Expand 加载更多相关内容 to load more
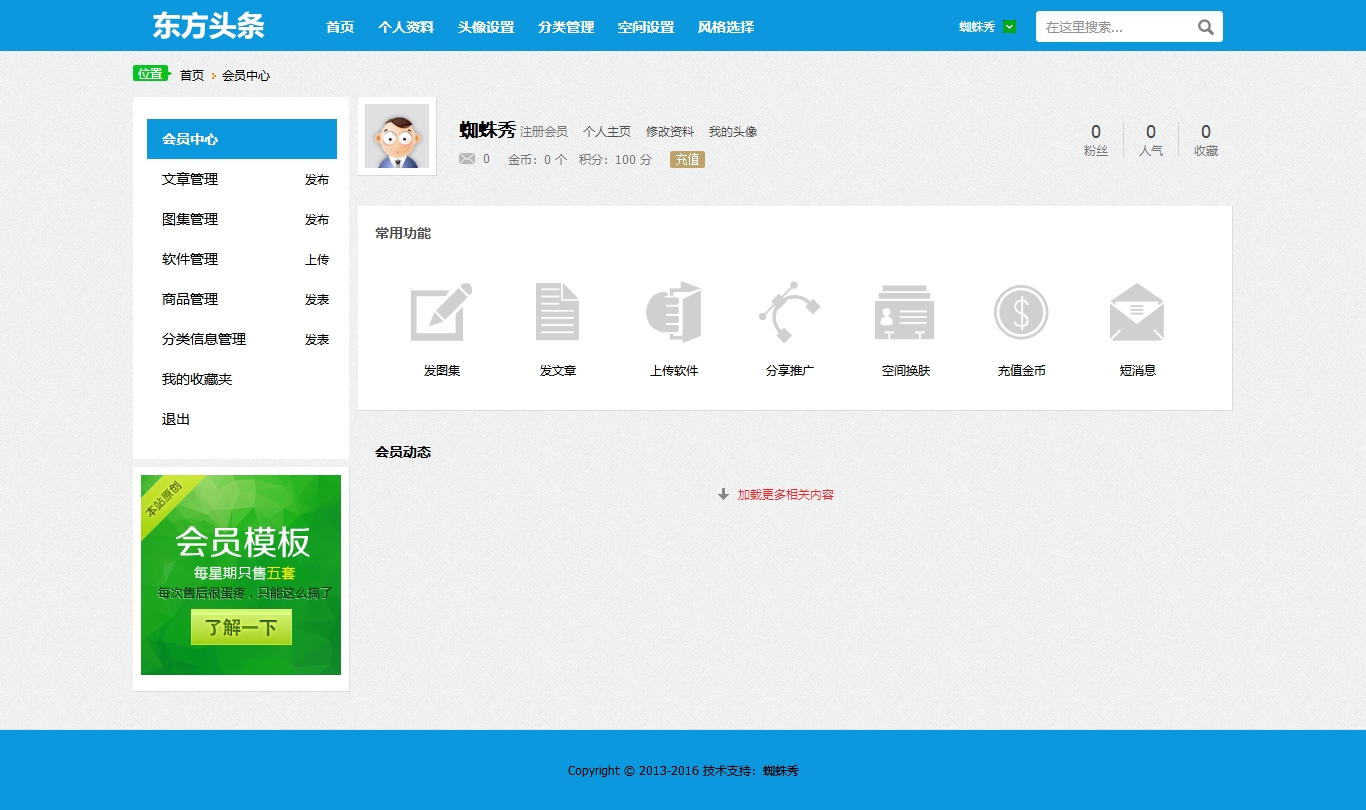This screenshot has height=810, width=1366. tap(785, 494)
